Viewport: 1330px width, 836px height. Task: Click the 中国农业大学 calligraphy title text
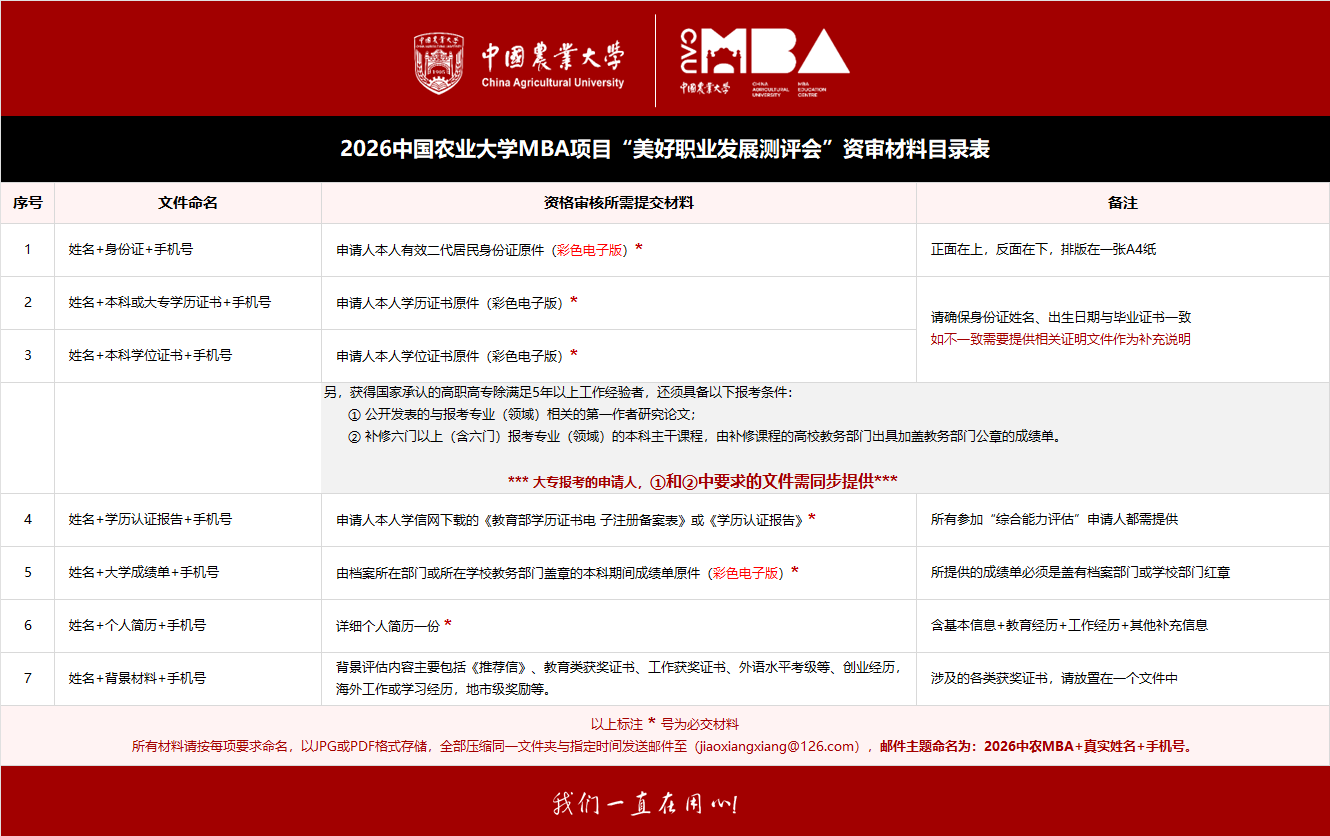[x=552, y=55]
